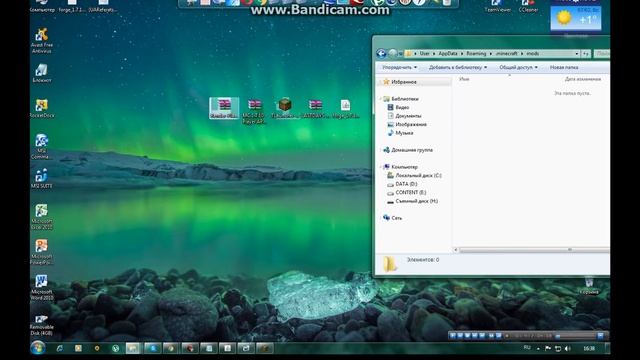This screenshot has height=360, width=640.
Task: Open the weather gadget showing +1°
Action: 576,18
